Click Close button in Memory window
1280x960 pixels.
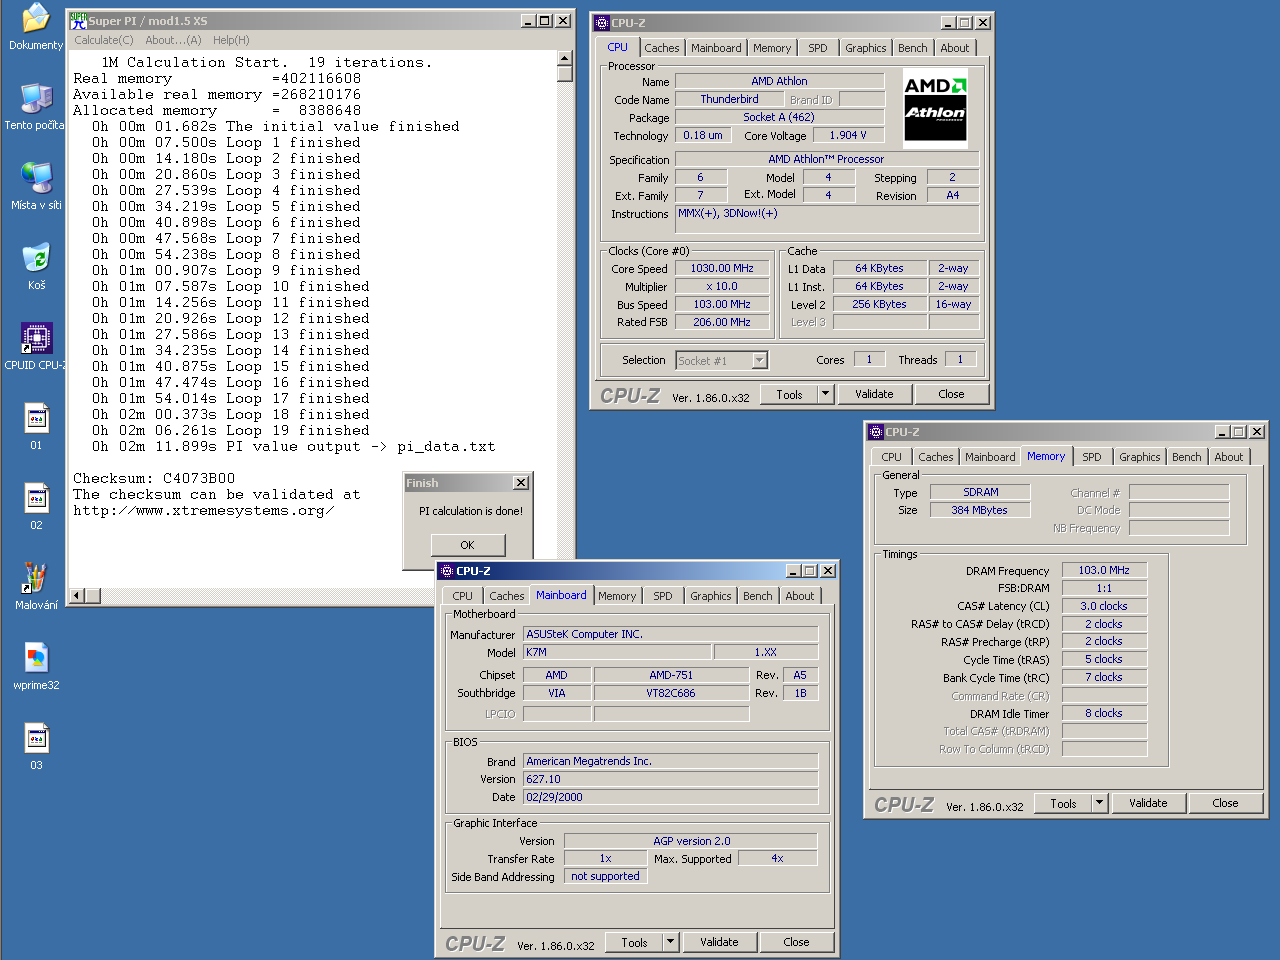coord(1225,803)
